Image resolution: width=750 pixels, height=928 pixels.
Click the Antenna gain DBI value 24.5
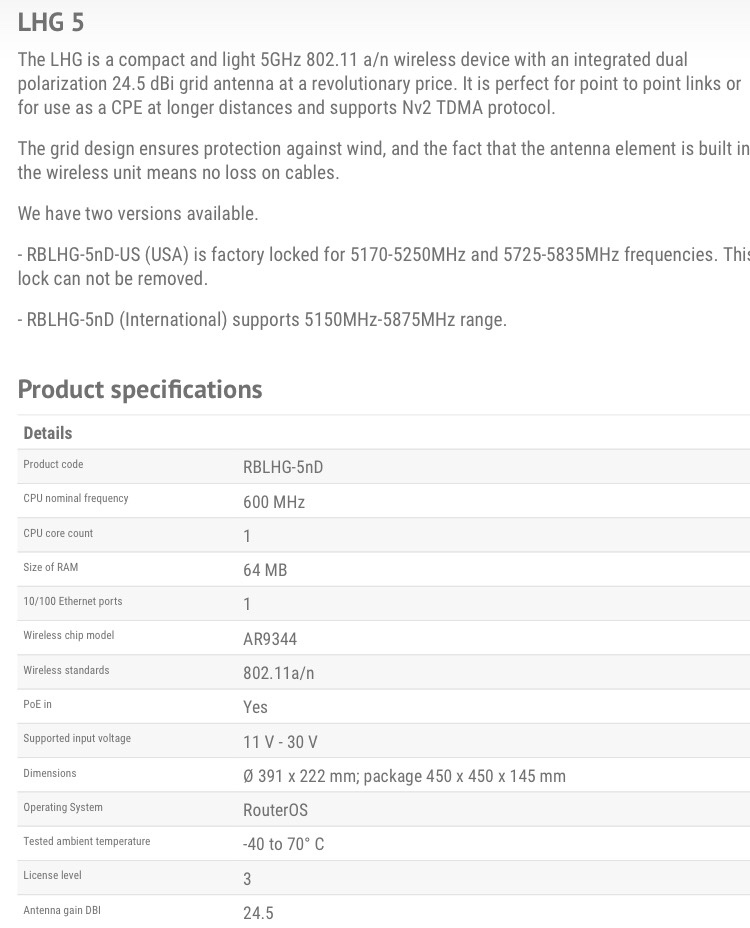[258, 913]
